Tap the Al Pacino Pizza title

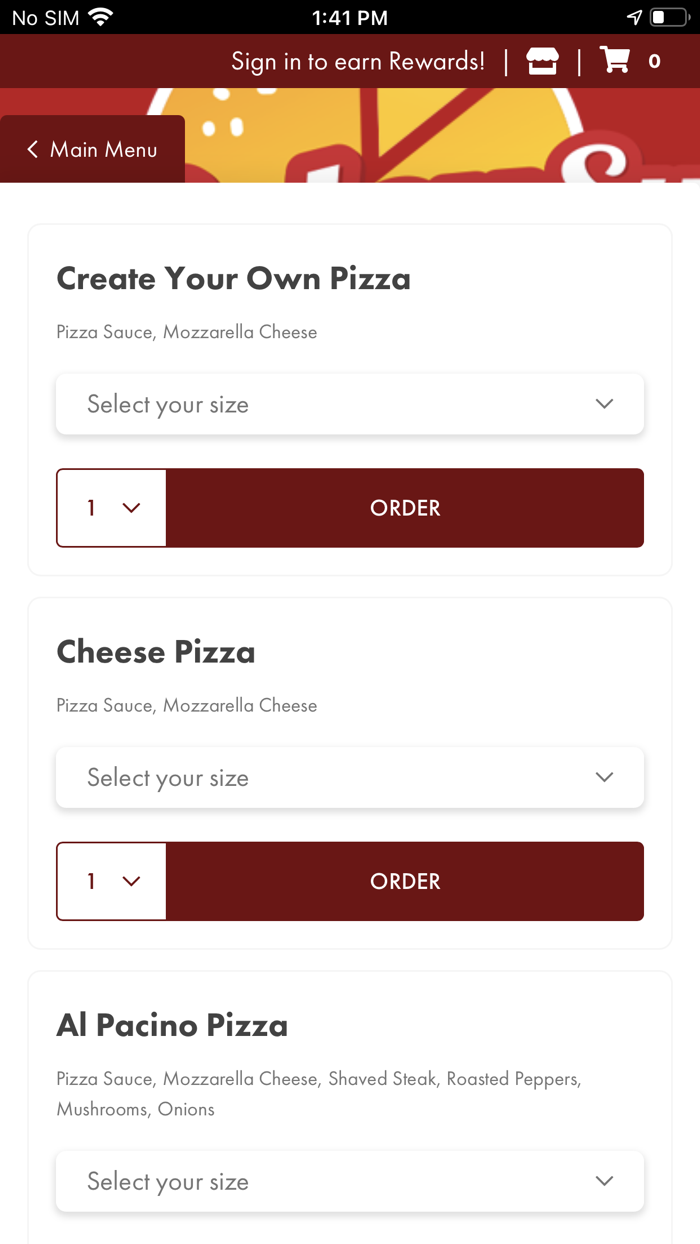pos(172,1025)
